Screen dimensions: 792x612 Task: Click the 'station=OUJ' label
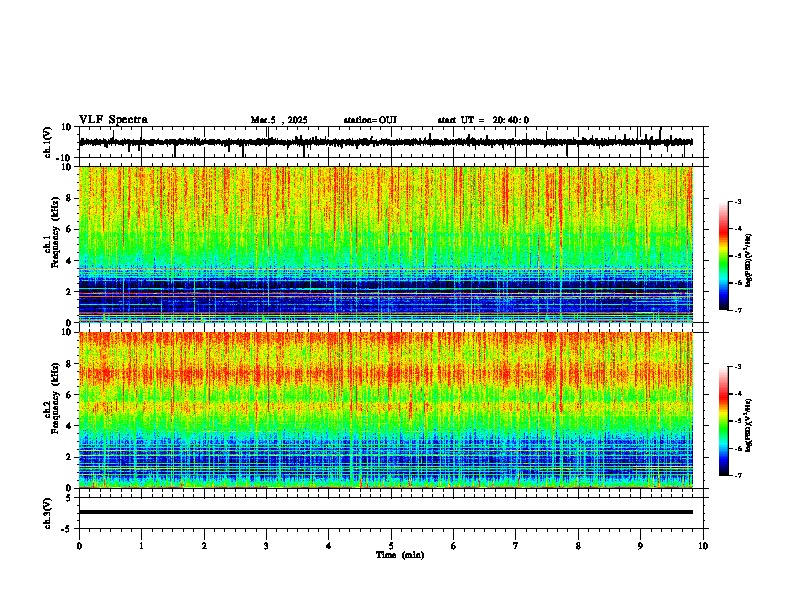tap(370, 120)
